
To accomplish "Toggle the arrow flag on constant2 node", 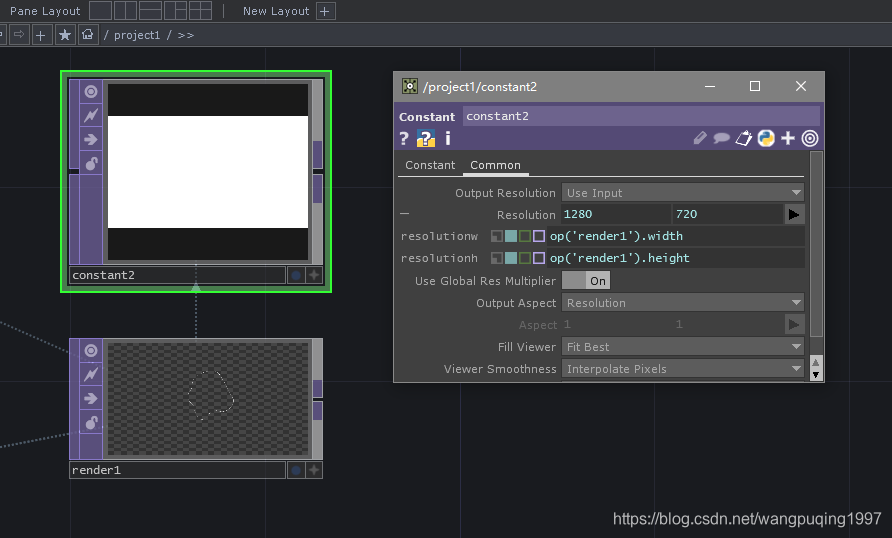I will 91,139.
